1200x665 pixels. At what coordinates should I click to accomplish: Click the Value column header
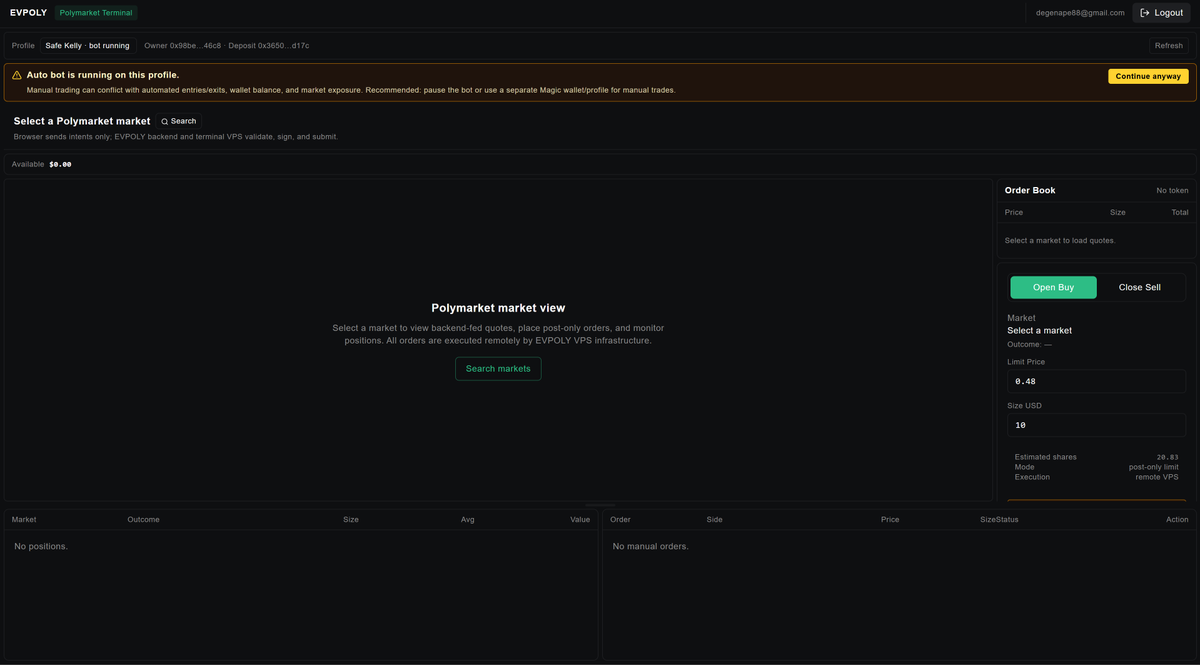[x=580, y=519]
